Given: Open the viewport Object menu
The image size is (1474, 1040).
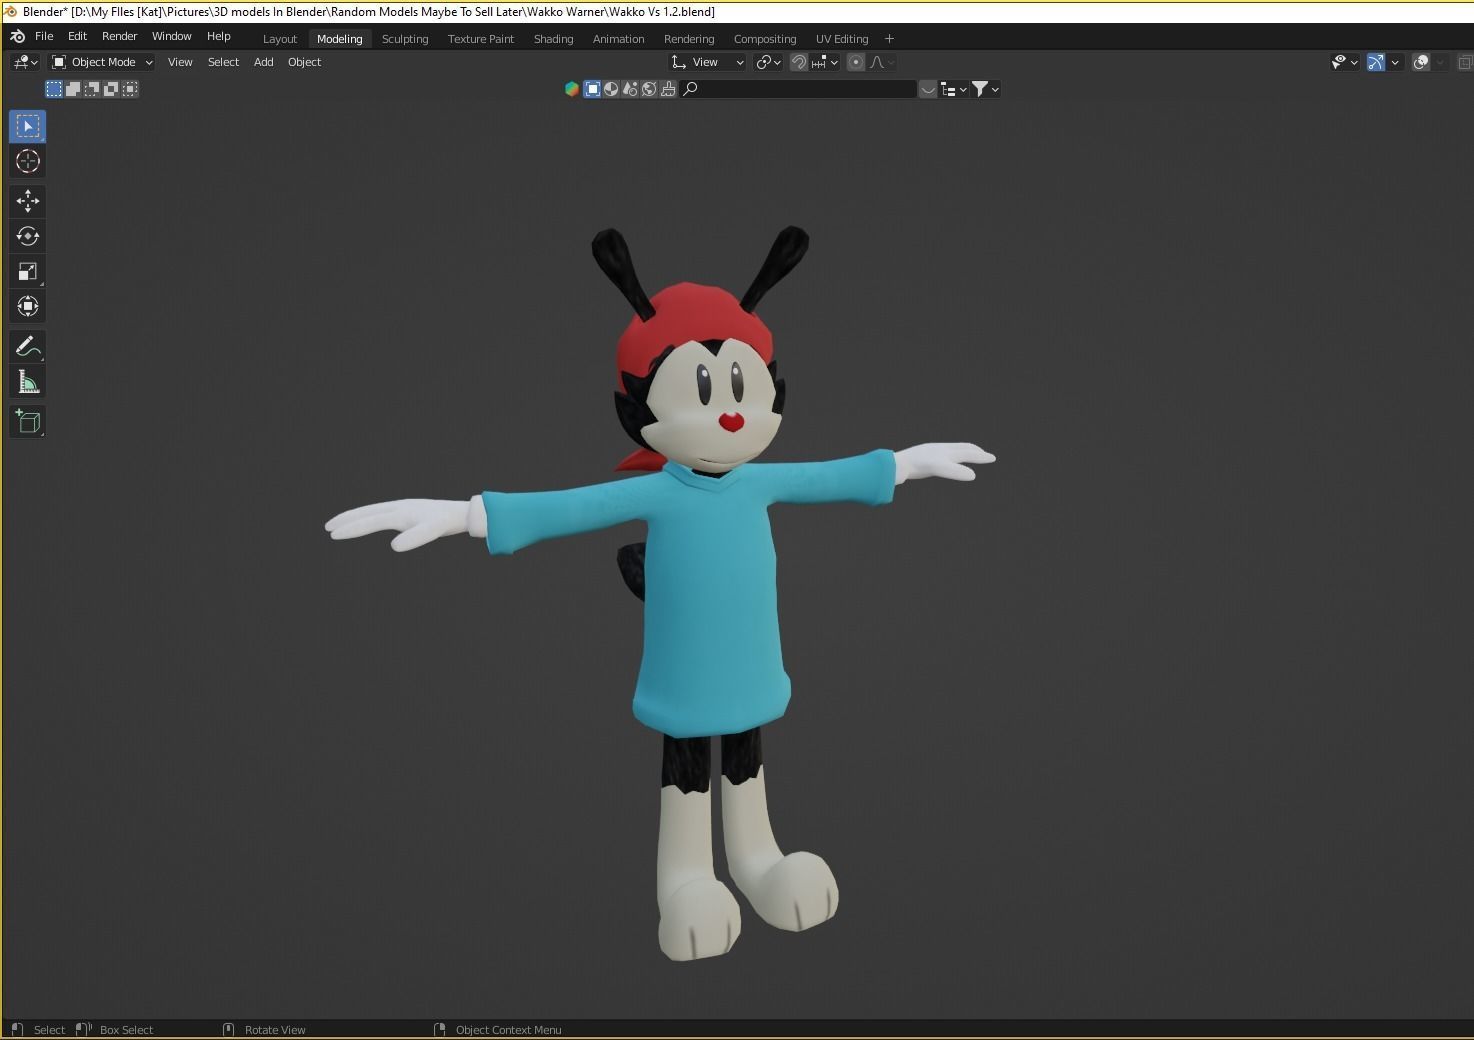Looking at the screenshot, I should (304, 62).
